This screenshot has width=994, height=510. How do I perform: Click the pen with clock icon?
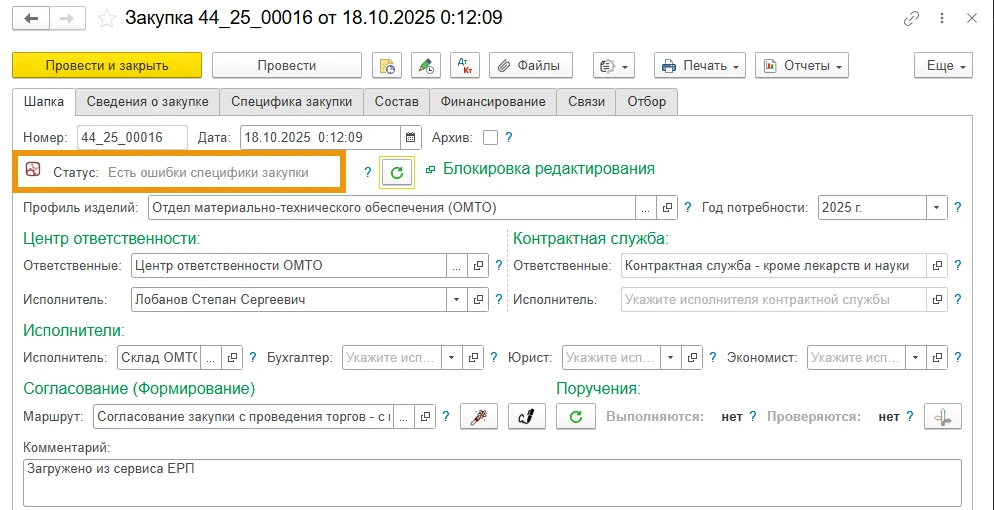click(x=426, y=65)
